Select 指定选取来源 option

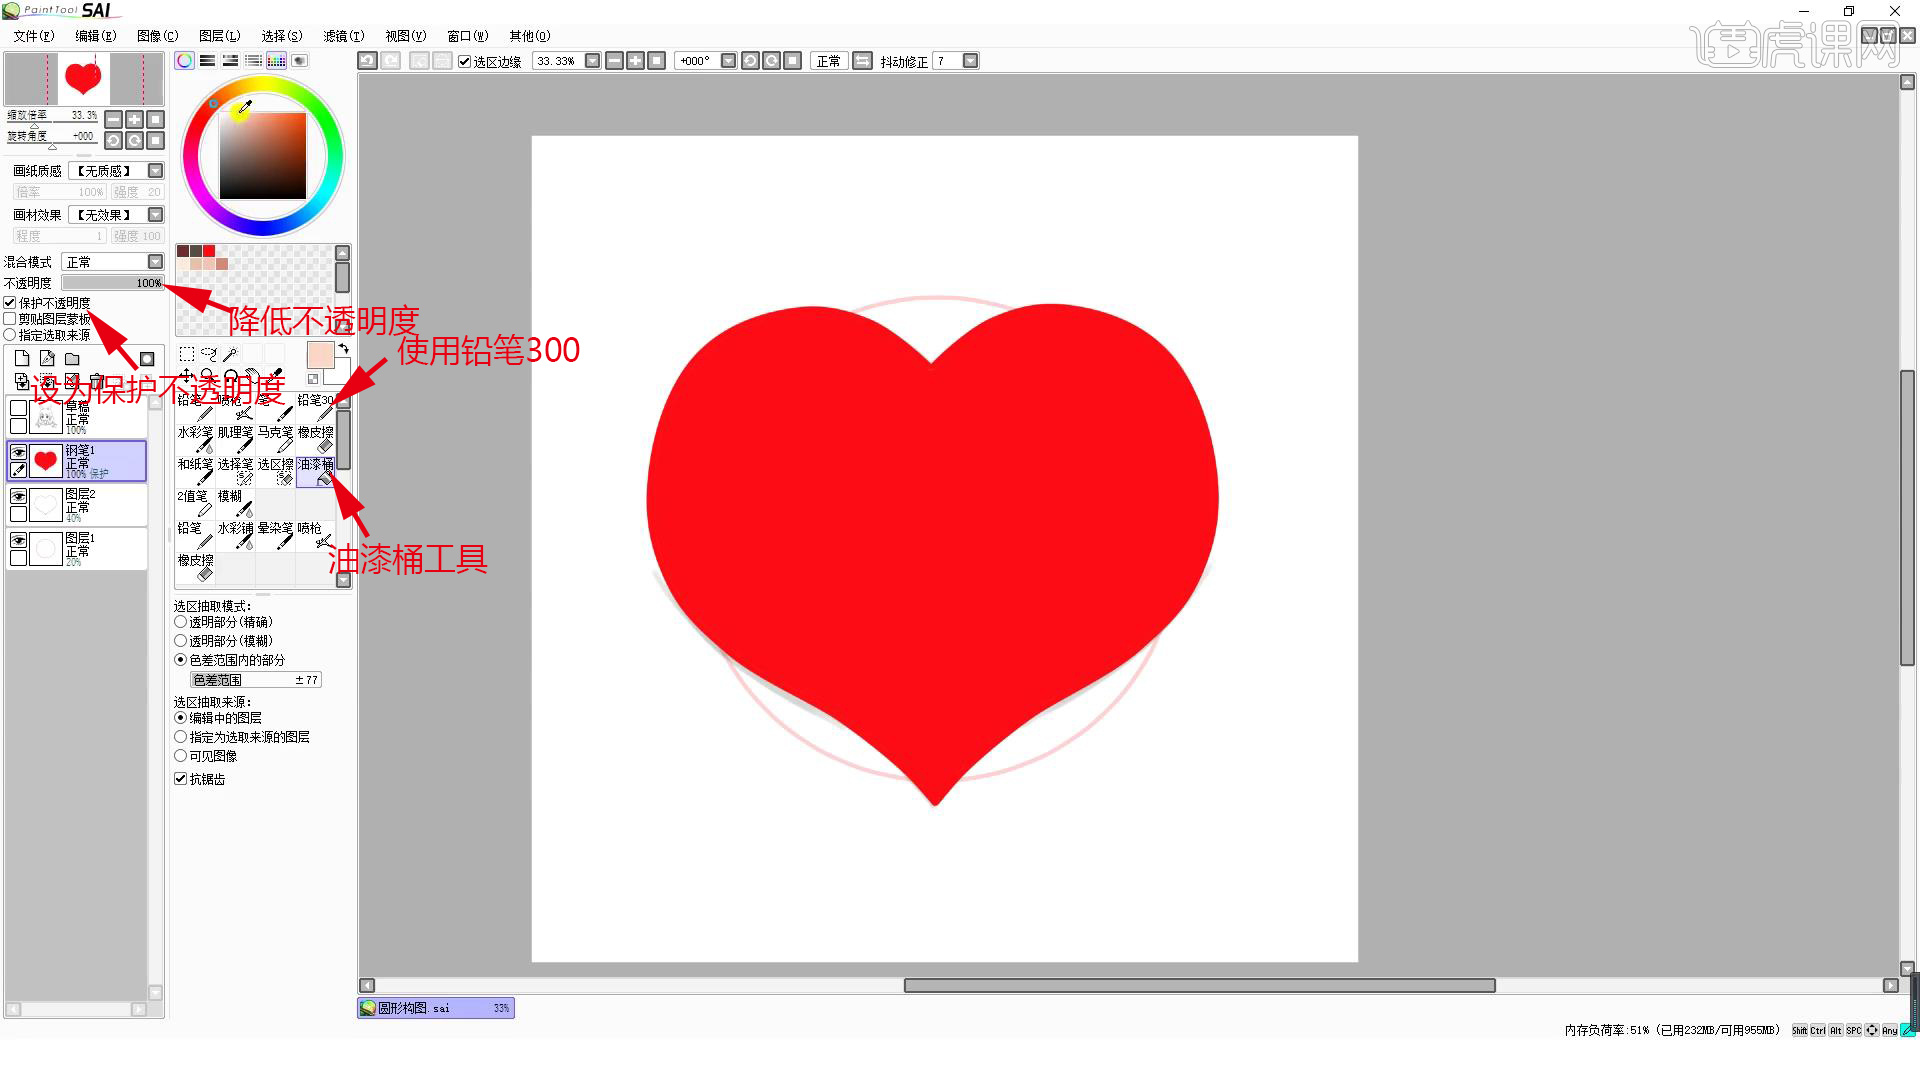pos(10,335)
